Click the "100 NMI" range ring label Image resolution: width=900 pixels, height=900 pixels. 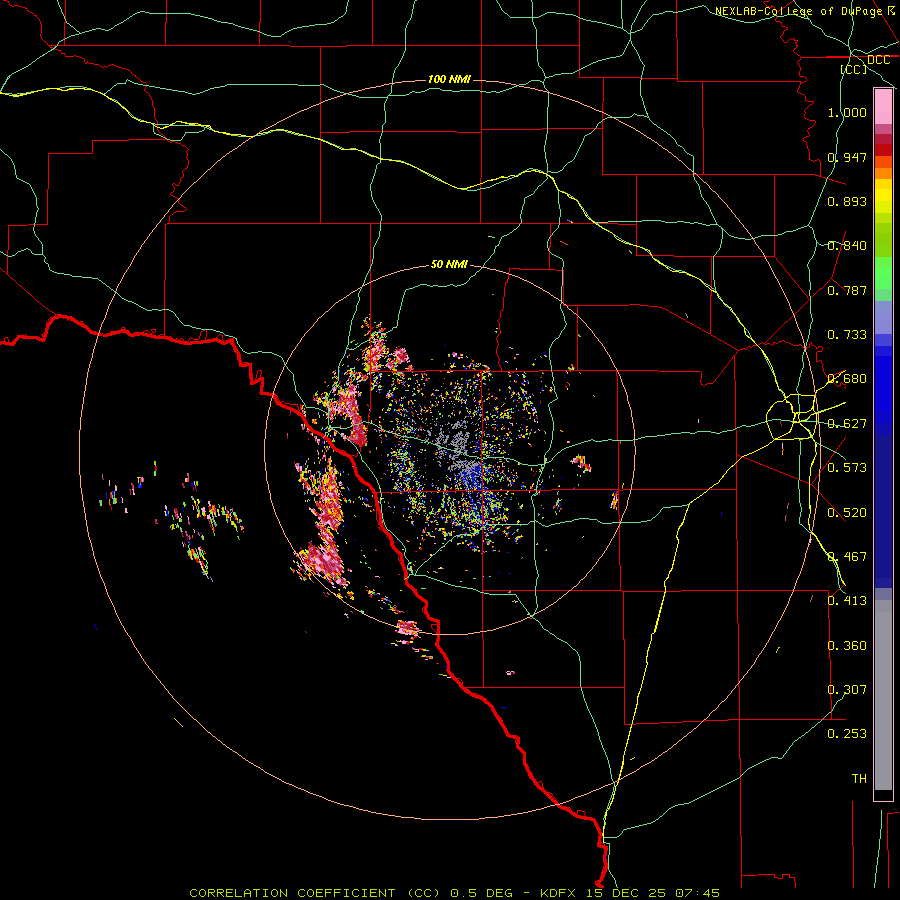(x=449, y=79)
